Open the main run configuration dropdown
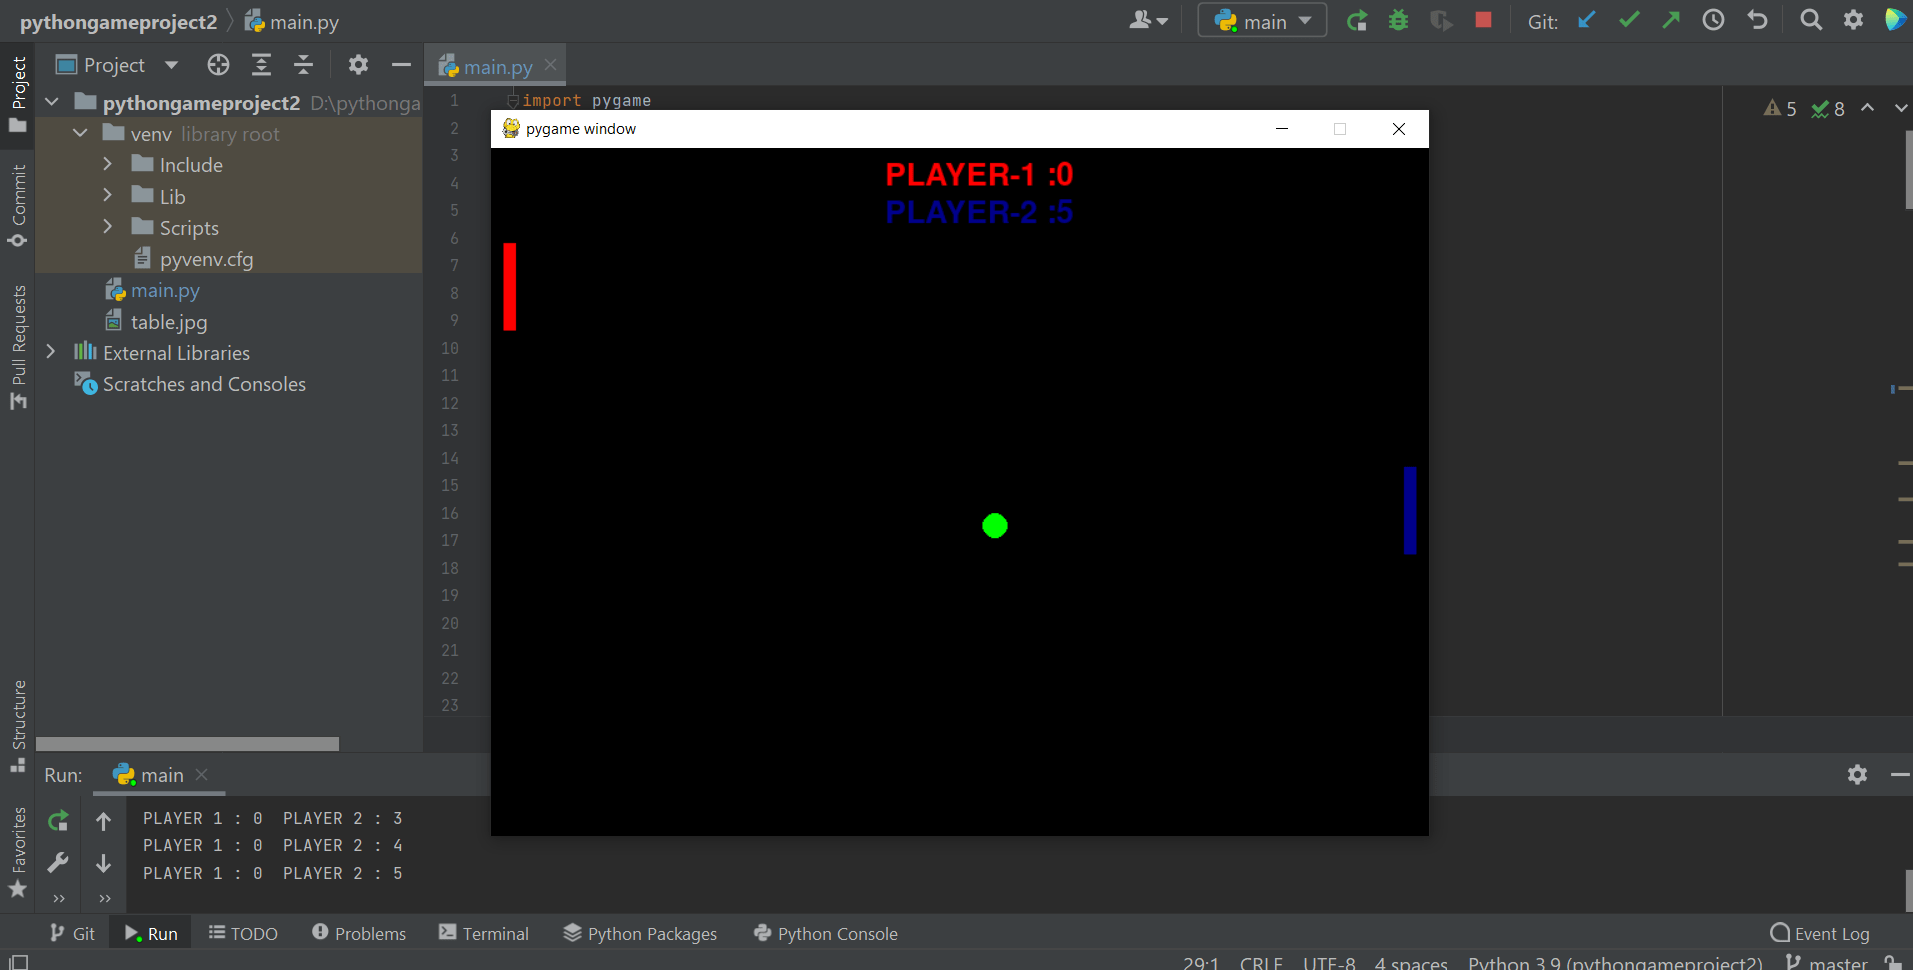 (x=1262, y=20)
